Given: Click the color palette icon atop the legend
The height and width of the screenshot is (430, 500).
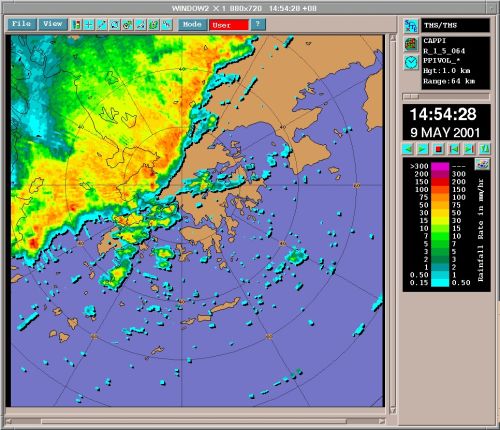Looking at the screenshot, I should pos(482,164).
